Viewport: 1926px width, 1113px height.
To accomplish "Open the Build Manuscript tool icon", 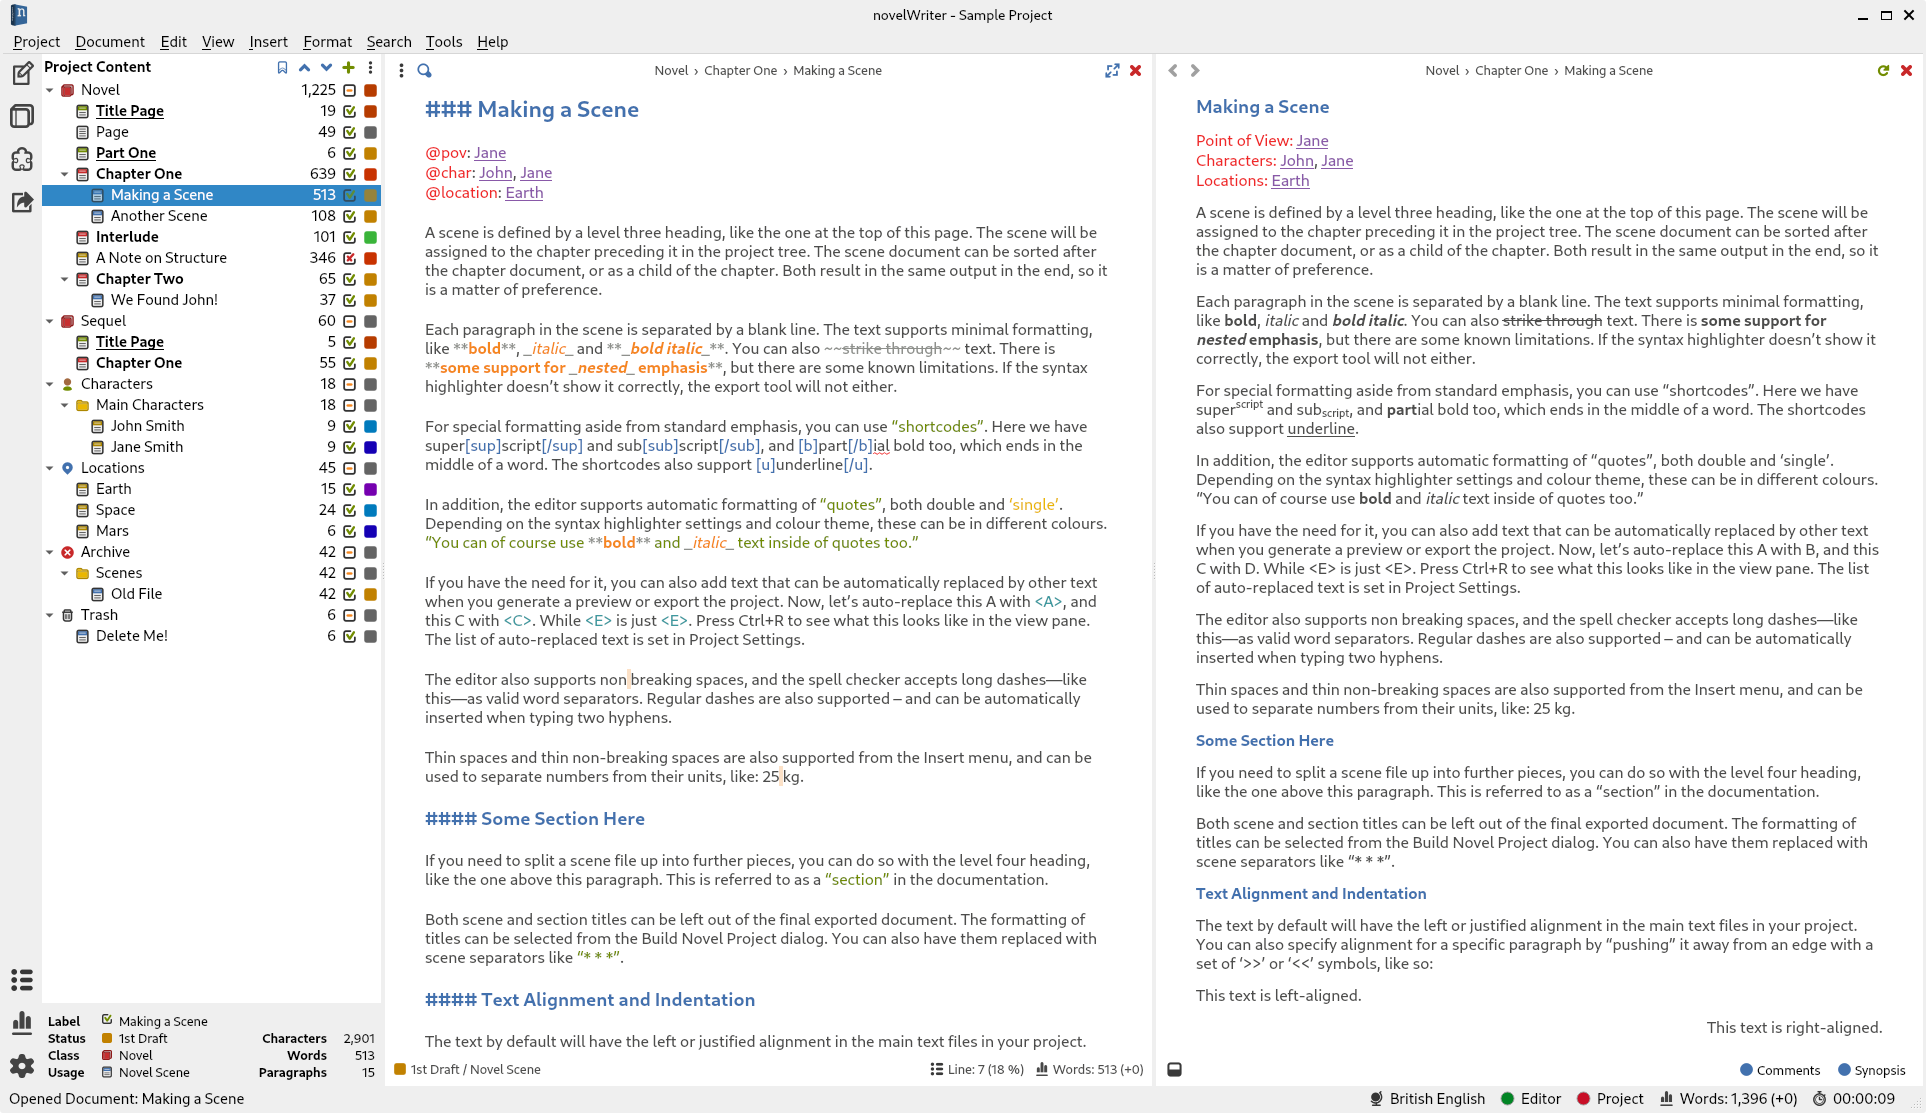I will pos(21,202).
